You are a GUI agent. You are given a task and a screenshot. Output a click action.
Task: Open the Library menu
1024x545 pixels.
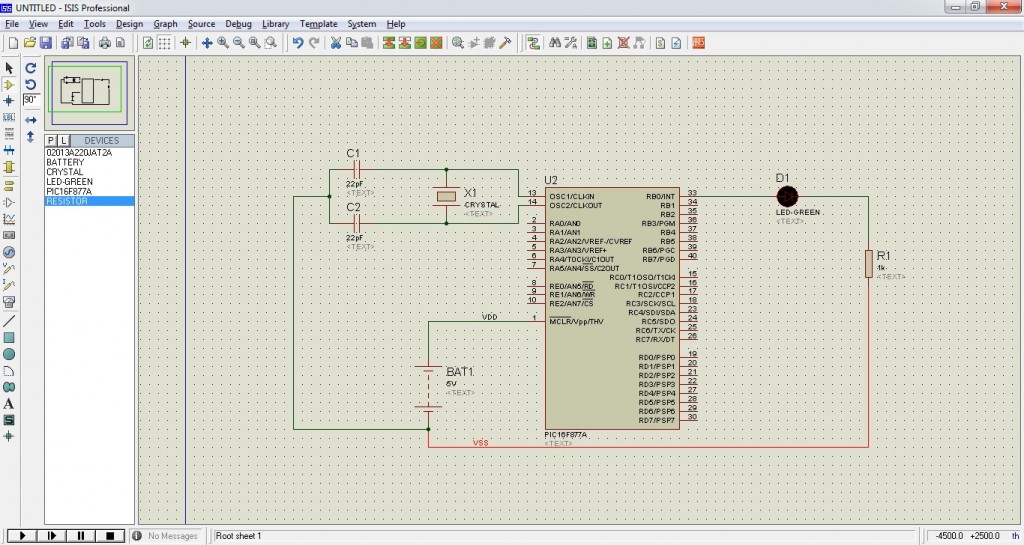pos(275,23)
